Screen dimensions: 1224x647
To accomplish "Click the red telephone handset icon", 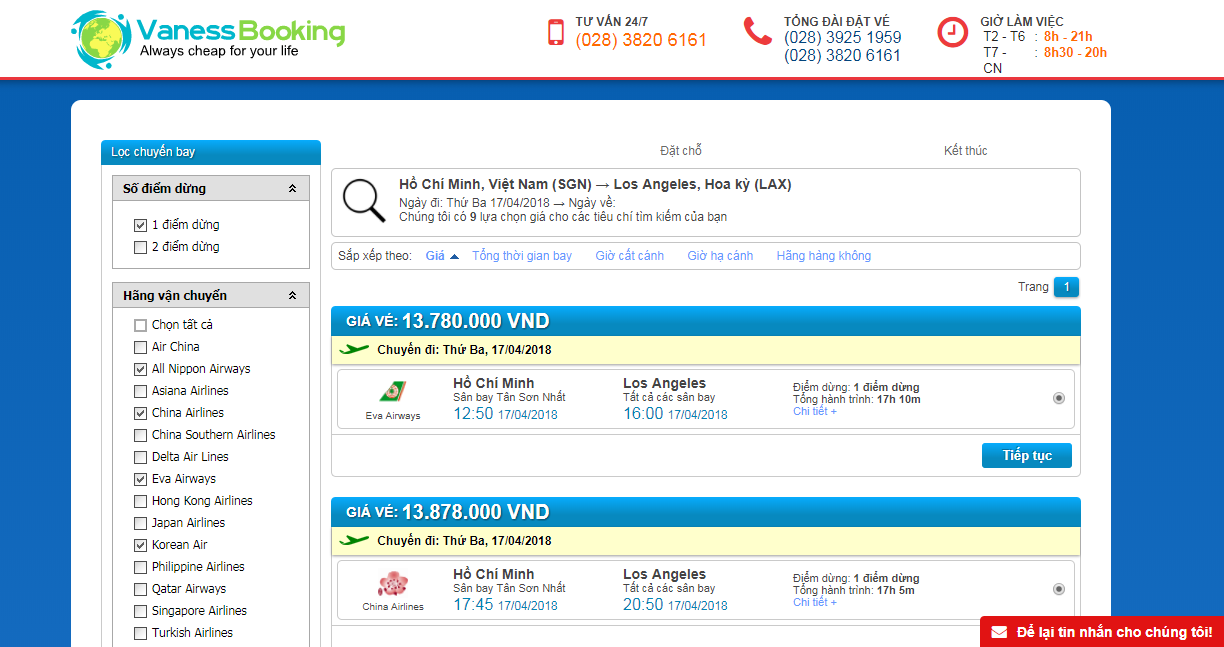I will (757, 32).
